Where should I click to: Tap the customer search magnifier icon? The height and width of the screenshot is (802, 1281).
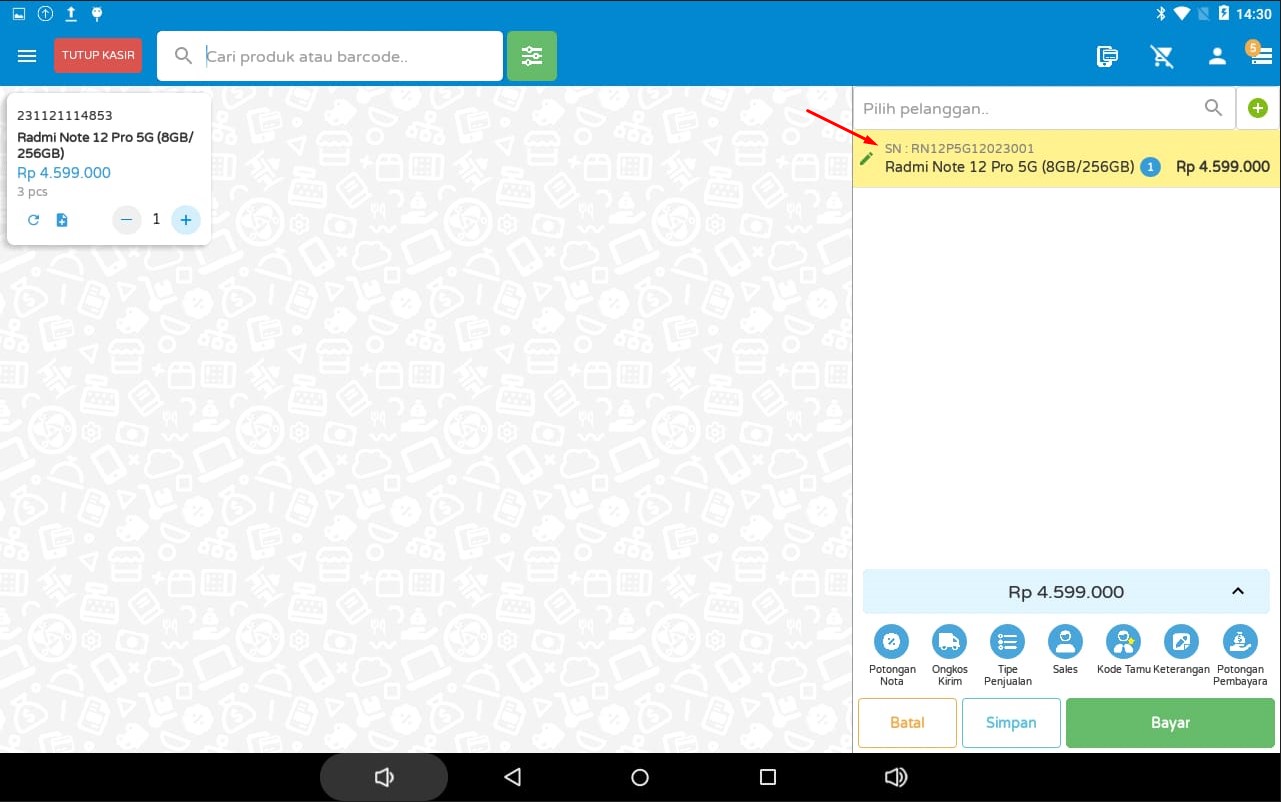(x=1213, y=108)
